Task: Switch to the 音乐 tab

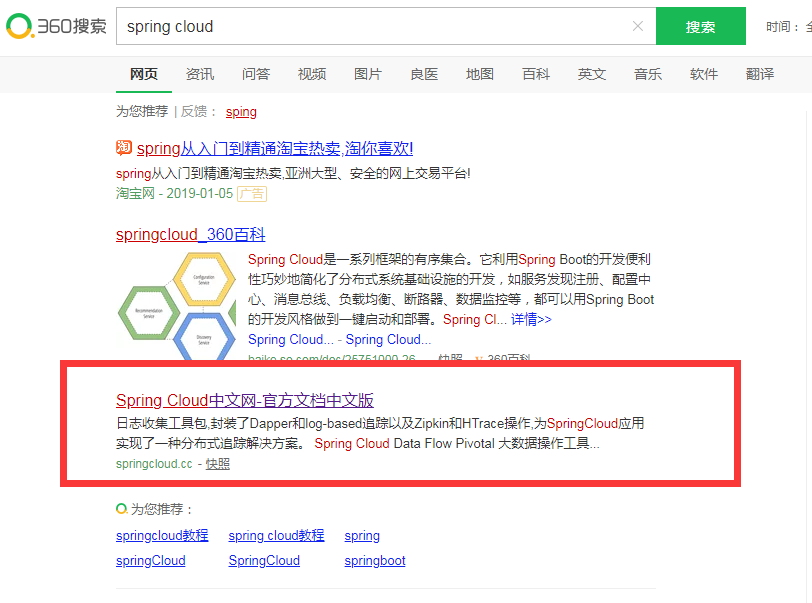Action: pos(648,74)
